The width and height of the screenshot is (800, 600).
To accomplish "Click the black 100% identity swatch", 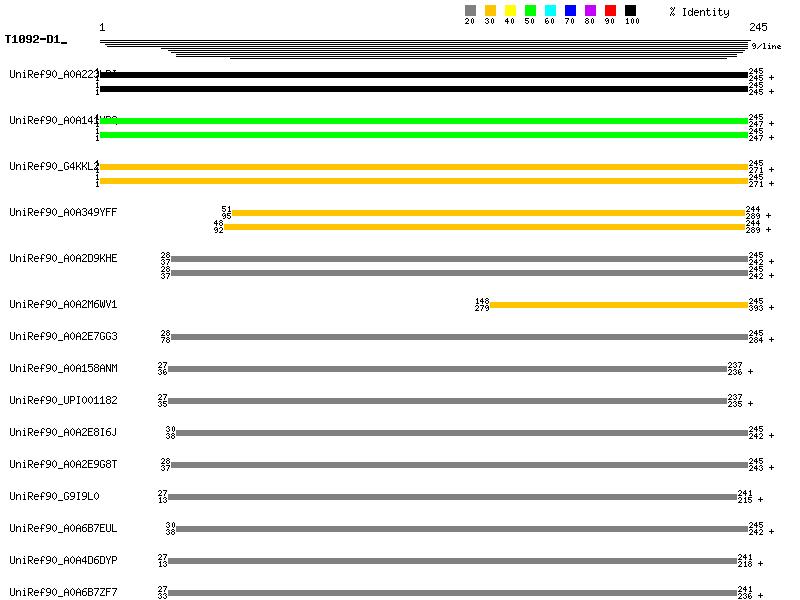I will [630, 11].
